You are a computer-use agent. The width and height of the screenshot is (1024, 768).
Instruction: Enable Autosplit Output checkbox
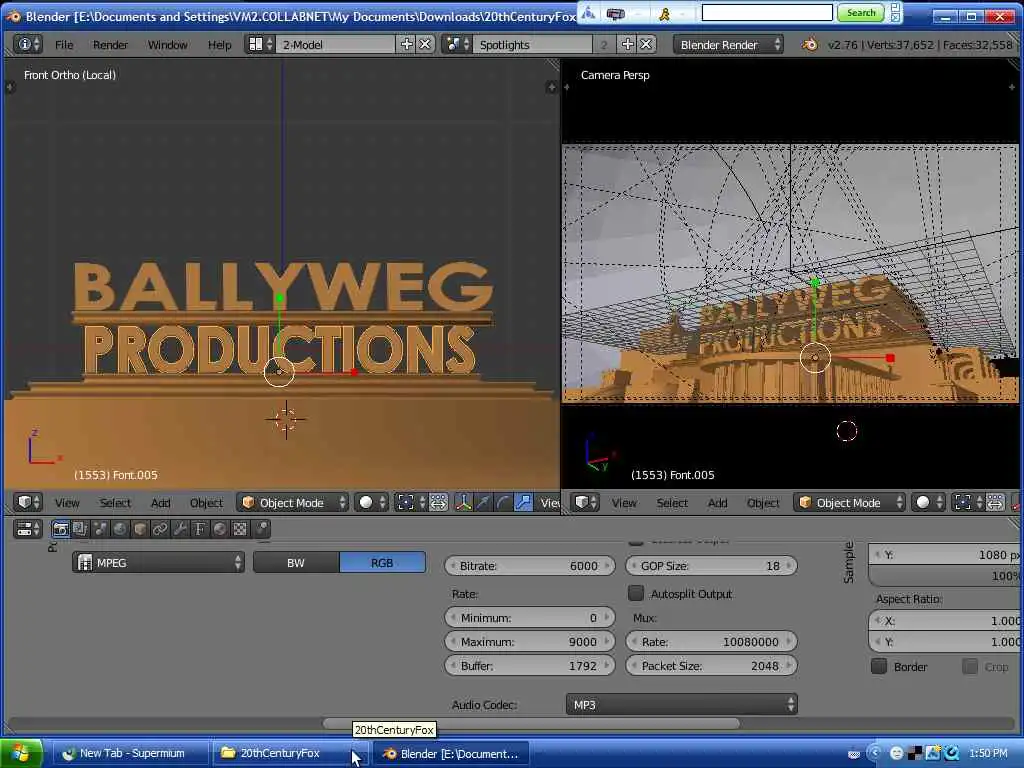635,593
